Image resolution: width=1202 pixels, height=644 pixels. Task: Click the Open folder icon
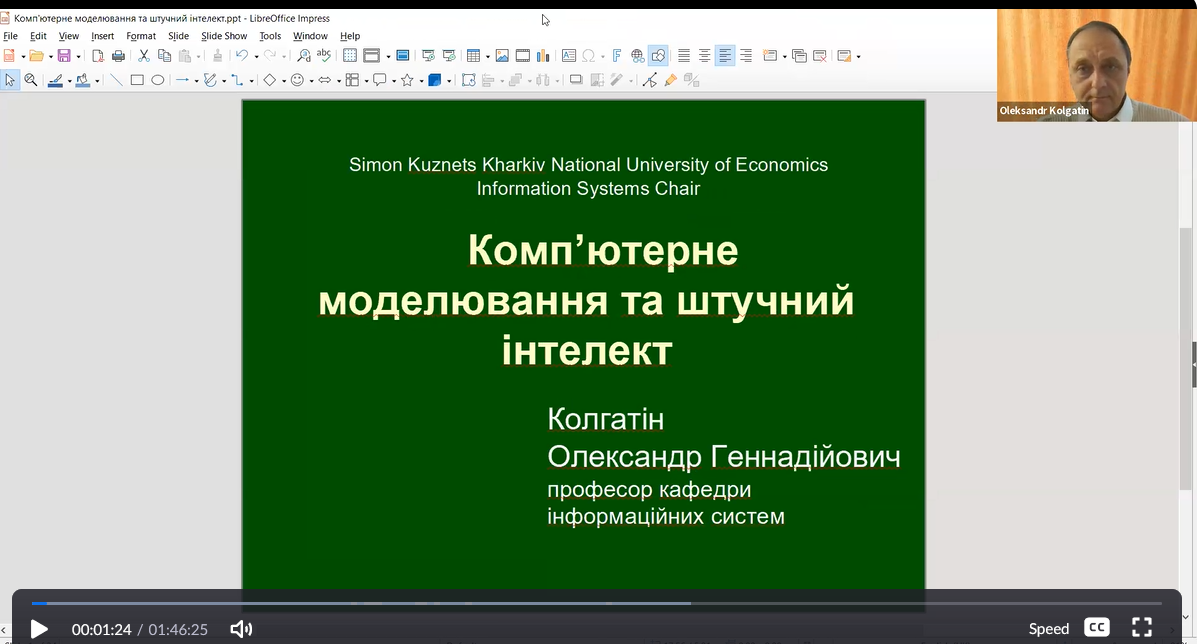tap(36, 56)
